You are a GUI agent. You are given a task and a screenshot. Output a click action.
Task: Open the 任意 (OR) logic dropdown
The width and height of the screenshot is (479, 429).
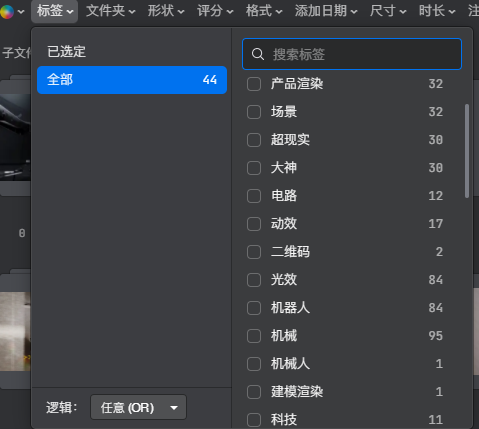(x=138, y=407)
